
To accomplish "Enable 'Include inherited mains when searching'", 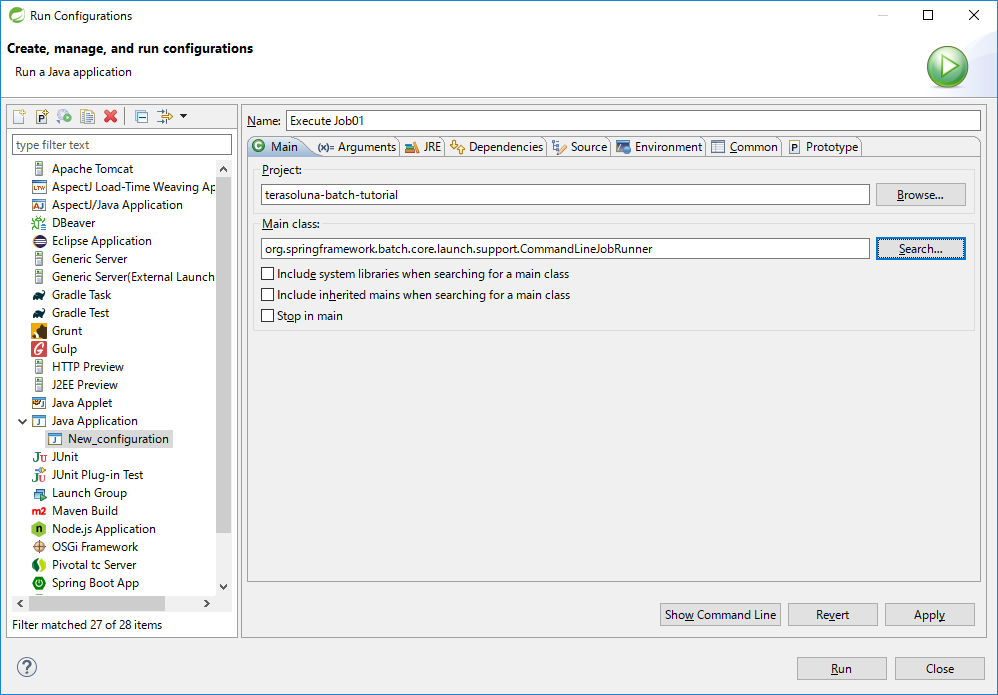I will 268,295.
